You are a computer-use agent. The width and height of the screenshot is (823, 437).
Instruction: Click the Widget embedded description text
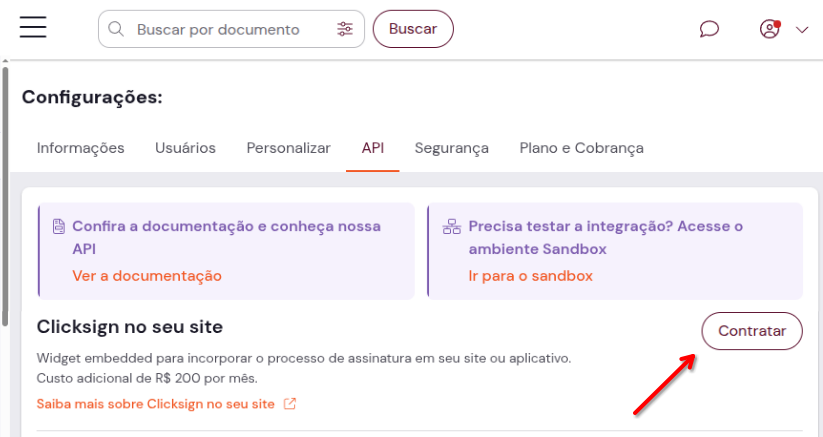(304, 359)
